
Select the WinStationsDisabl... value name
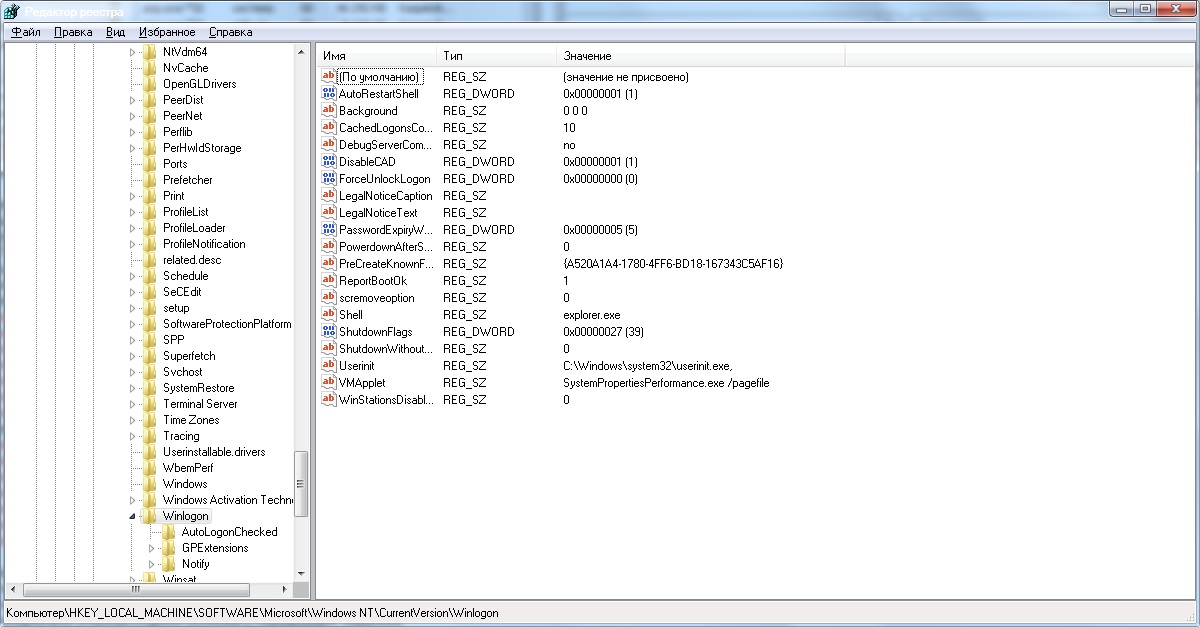[386, 400]
